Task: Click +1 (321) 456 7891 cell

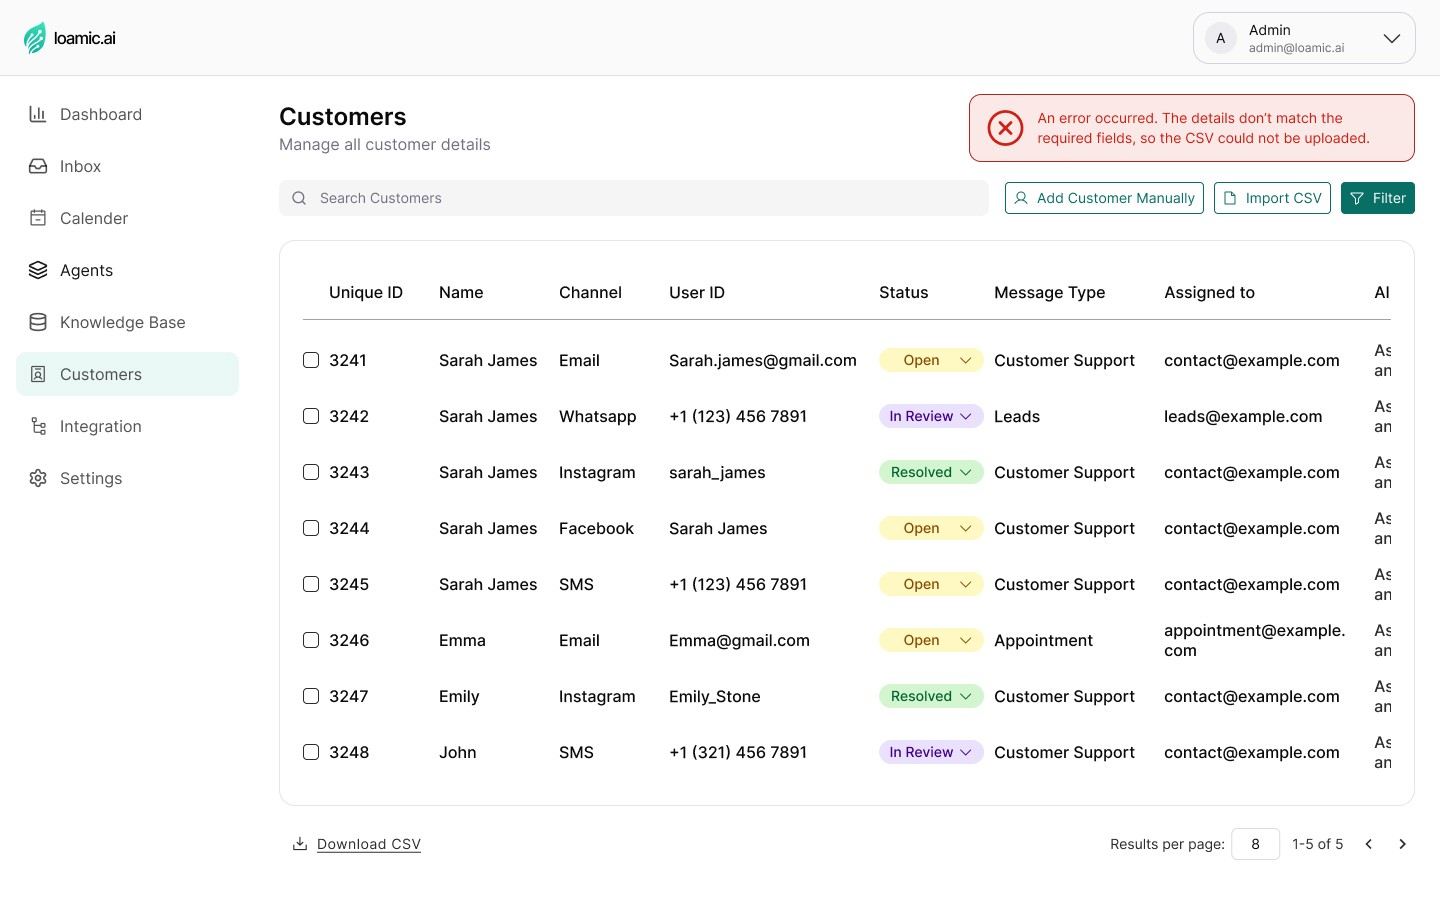Action: pos(738,752)
